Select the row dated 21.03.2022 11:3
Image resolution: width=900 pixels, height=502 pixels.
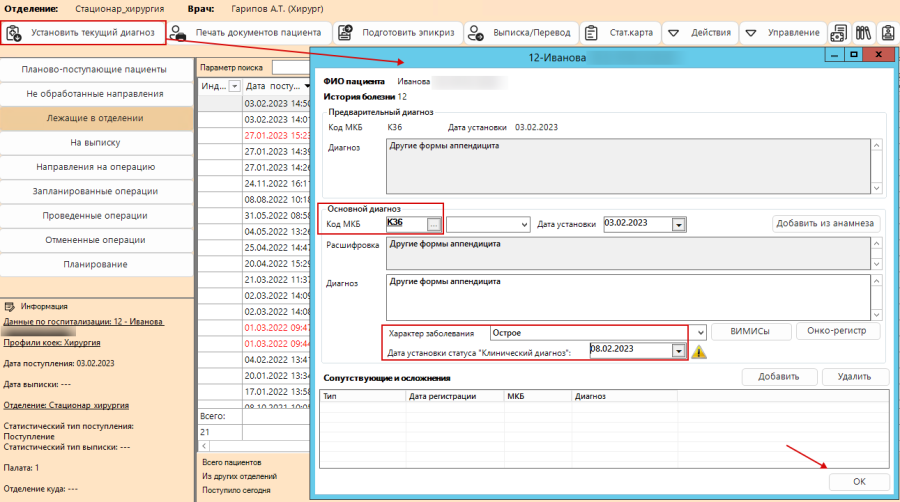(254, 280)
